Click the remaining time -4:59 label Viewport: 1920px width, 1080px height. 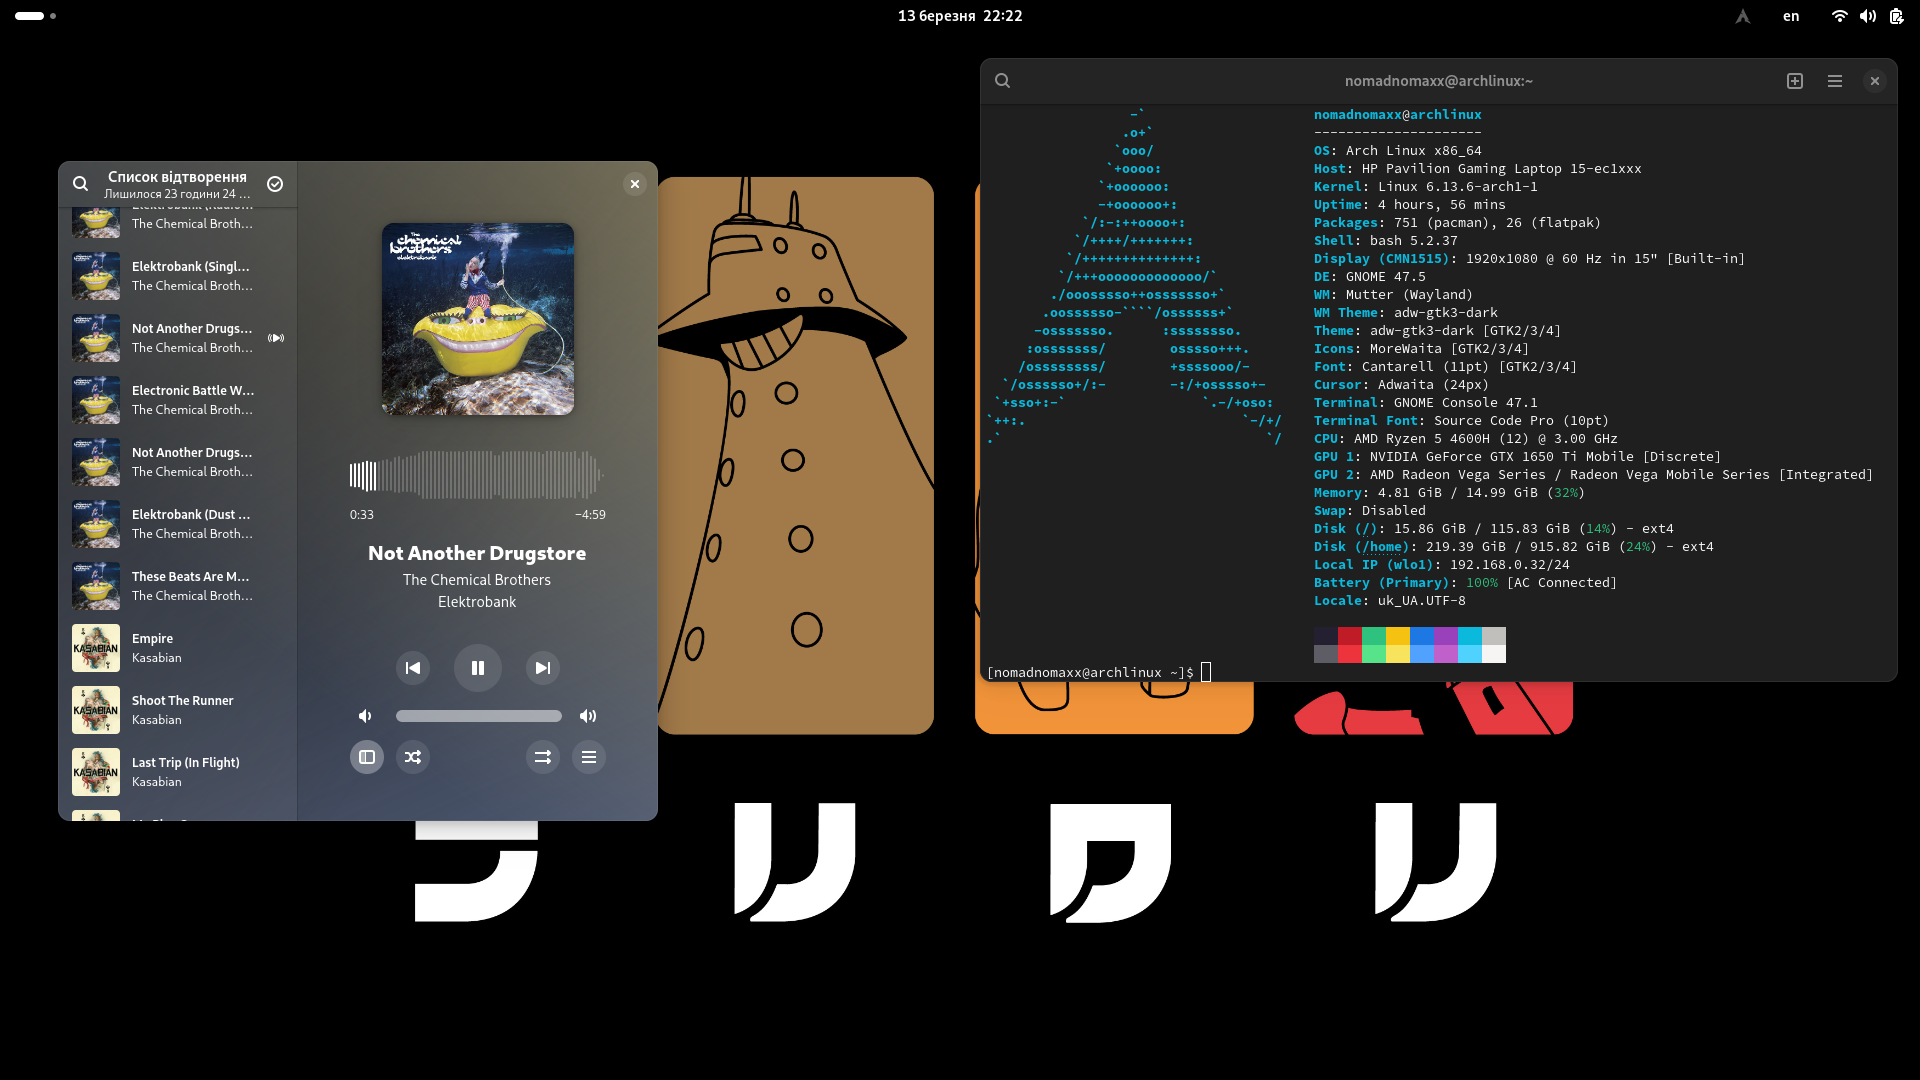590,515
